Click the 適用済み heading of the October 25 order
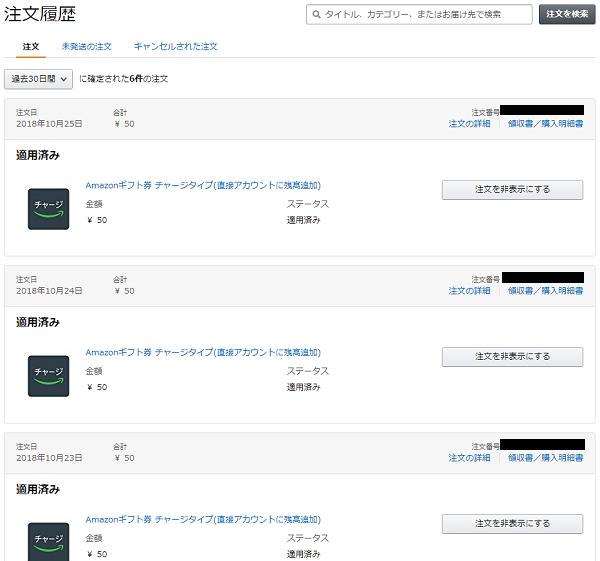 (38, 155)
